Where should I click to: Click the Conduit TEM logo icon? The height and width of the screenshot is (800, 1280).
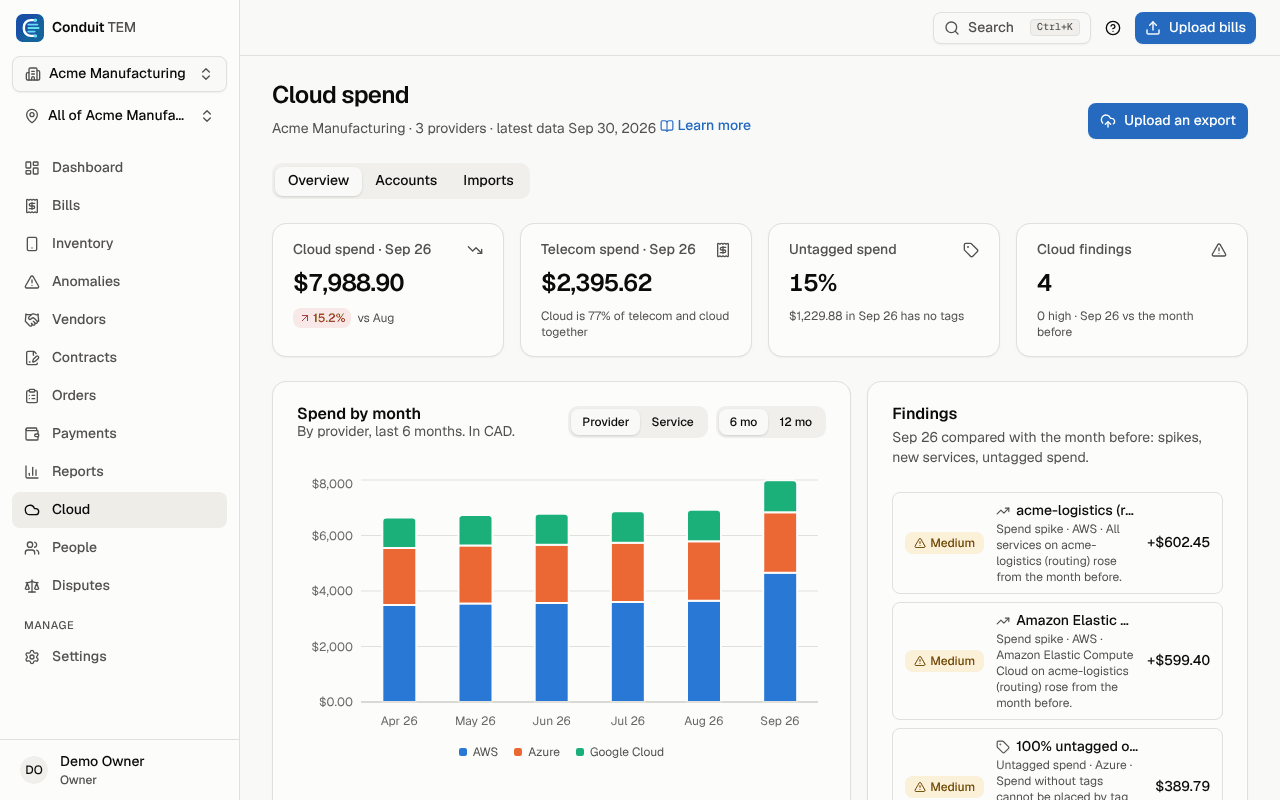coord(30,28)
